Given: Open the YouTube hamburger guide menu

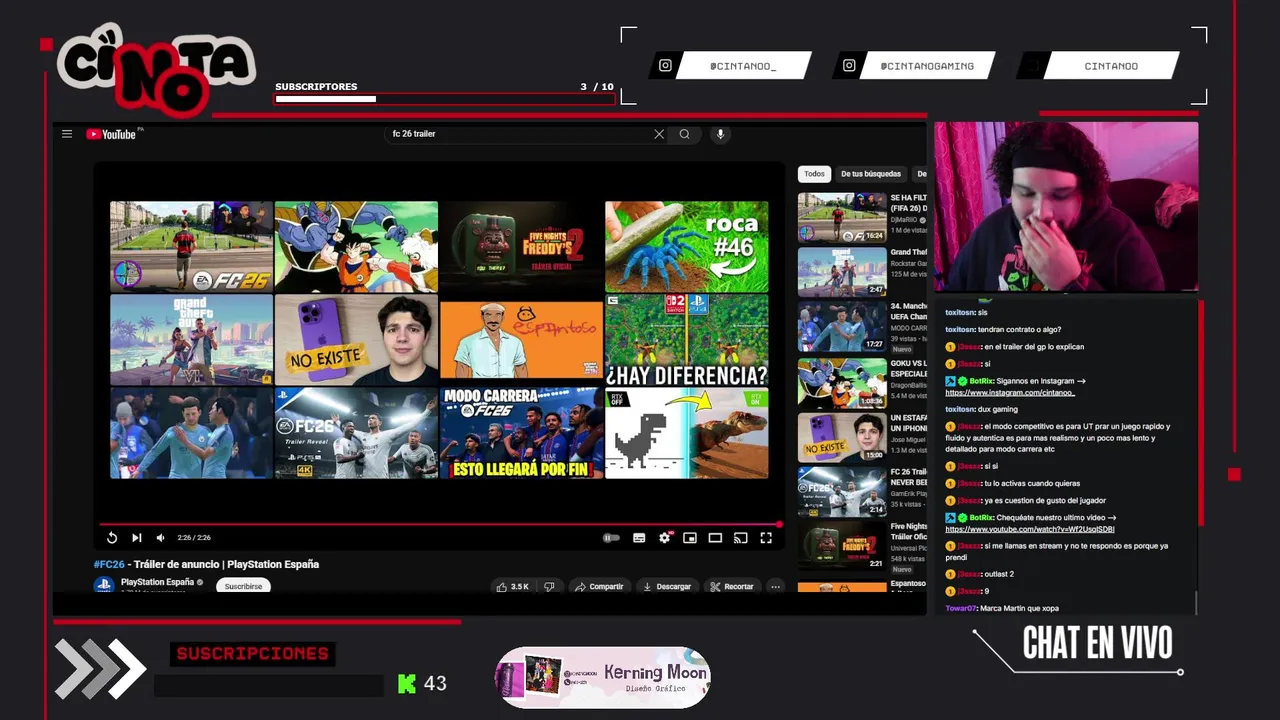Looking at the screenshot, I should click(x=67, y=134).
